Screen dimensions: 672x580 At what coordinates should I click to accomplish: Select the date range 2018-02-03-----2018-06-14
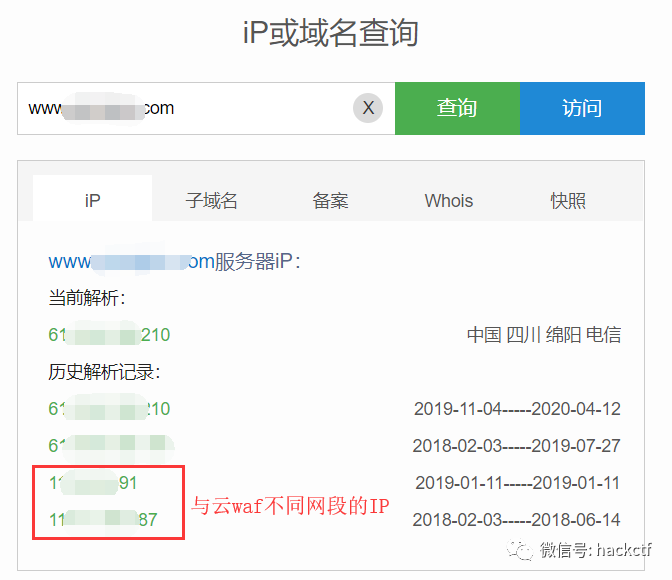coord(516,520)
